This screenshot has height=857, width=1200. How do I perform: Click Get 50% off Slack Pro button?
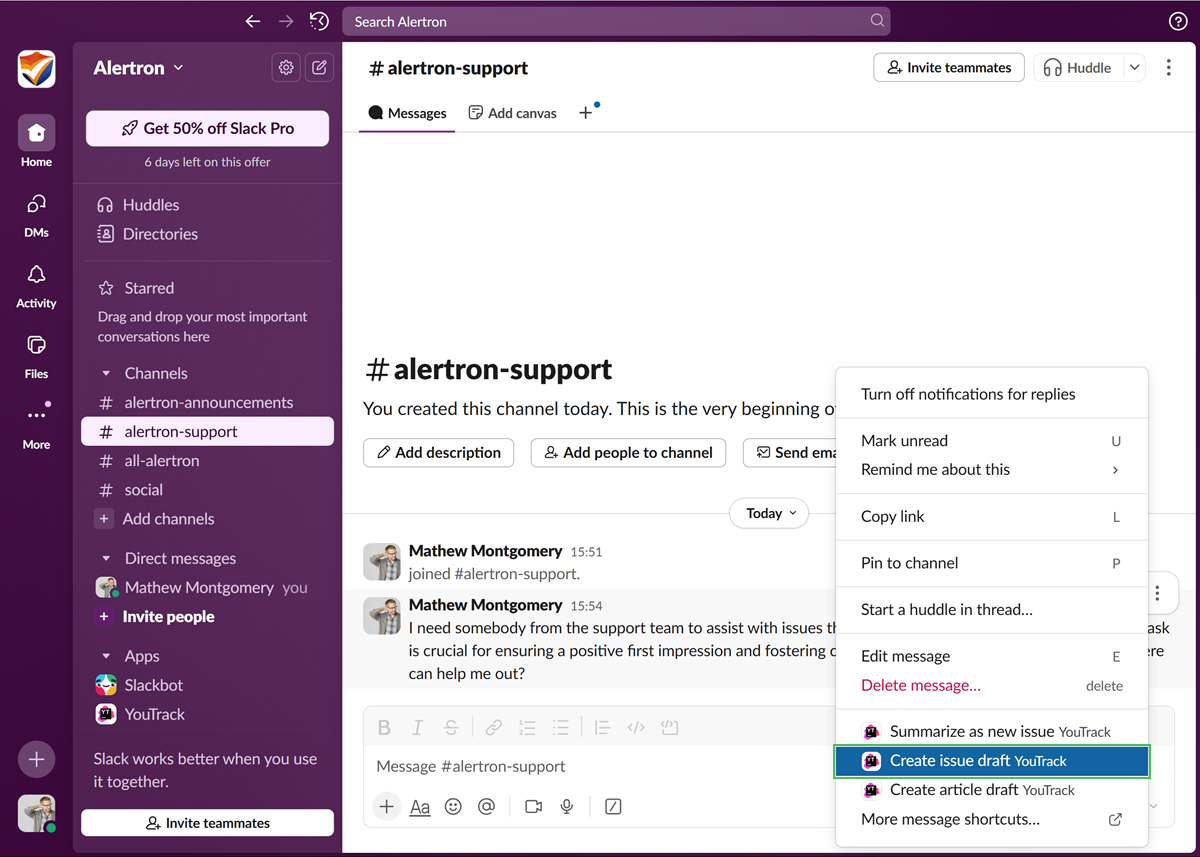pyautogui.click(x=207, y=128)
